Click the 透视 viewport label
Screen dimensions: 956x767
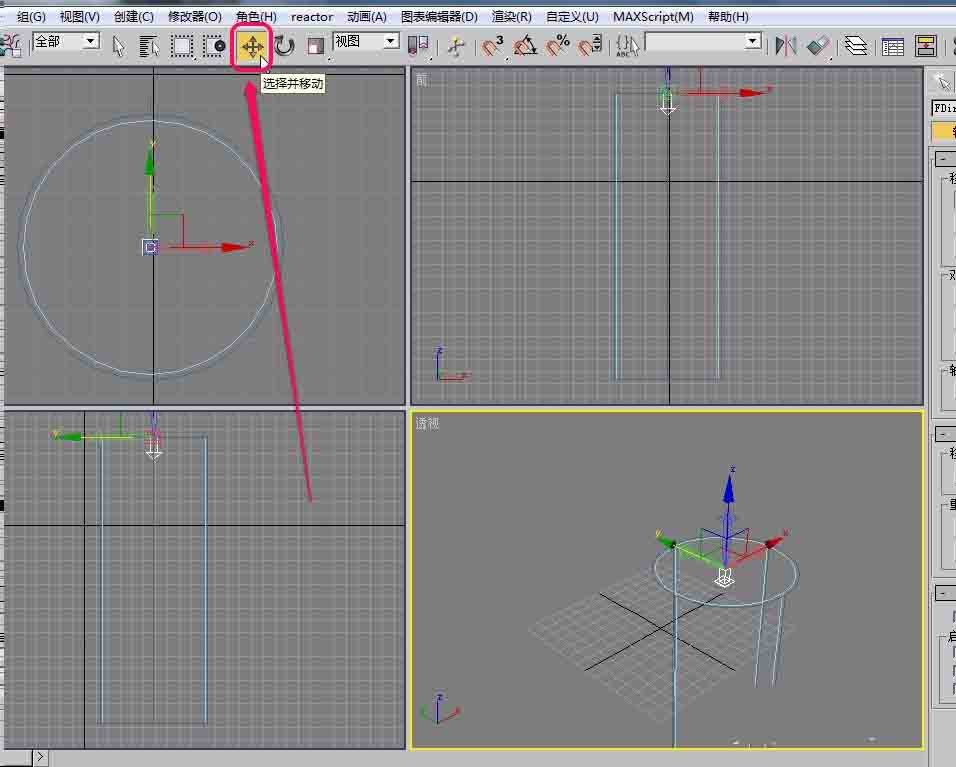point(427,424)
